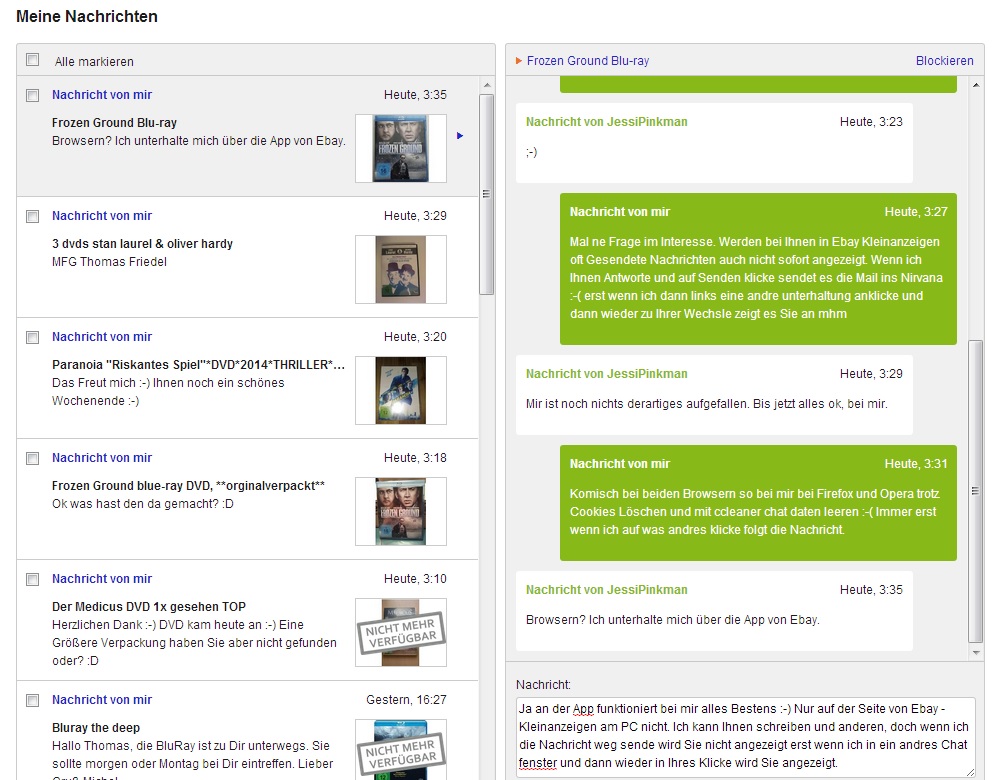Open Frozen Ground blue-ray DVD orginalverpackt thumbnail

tap(400, 511)
